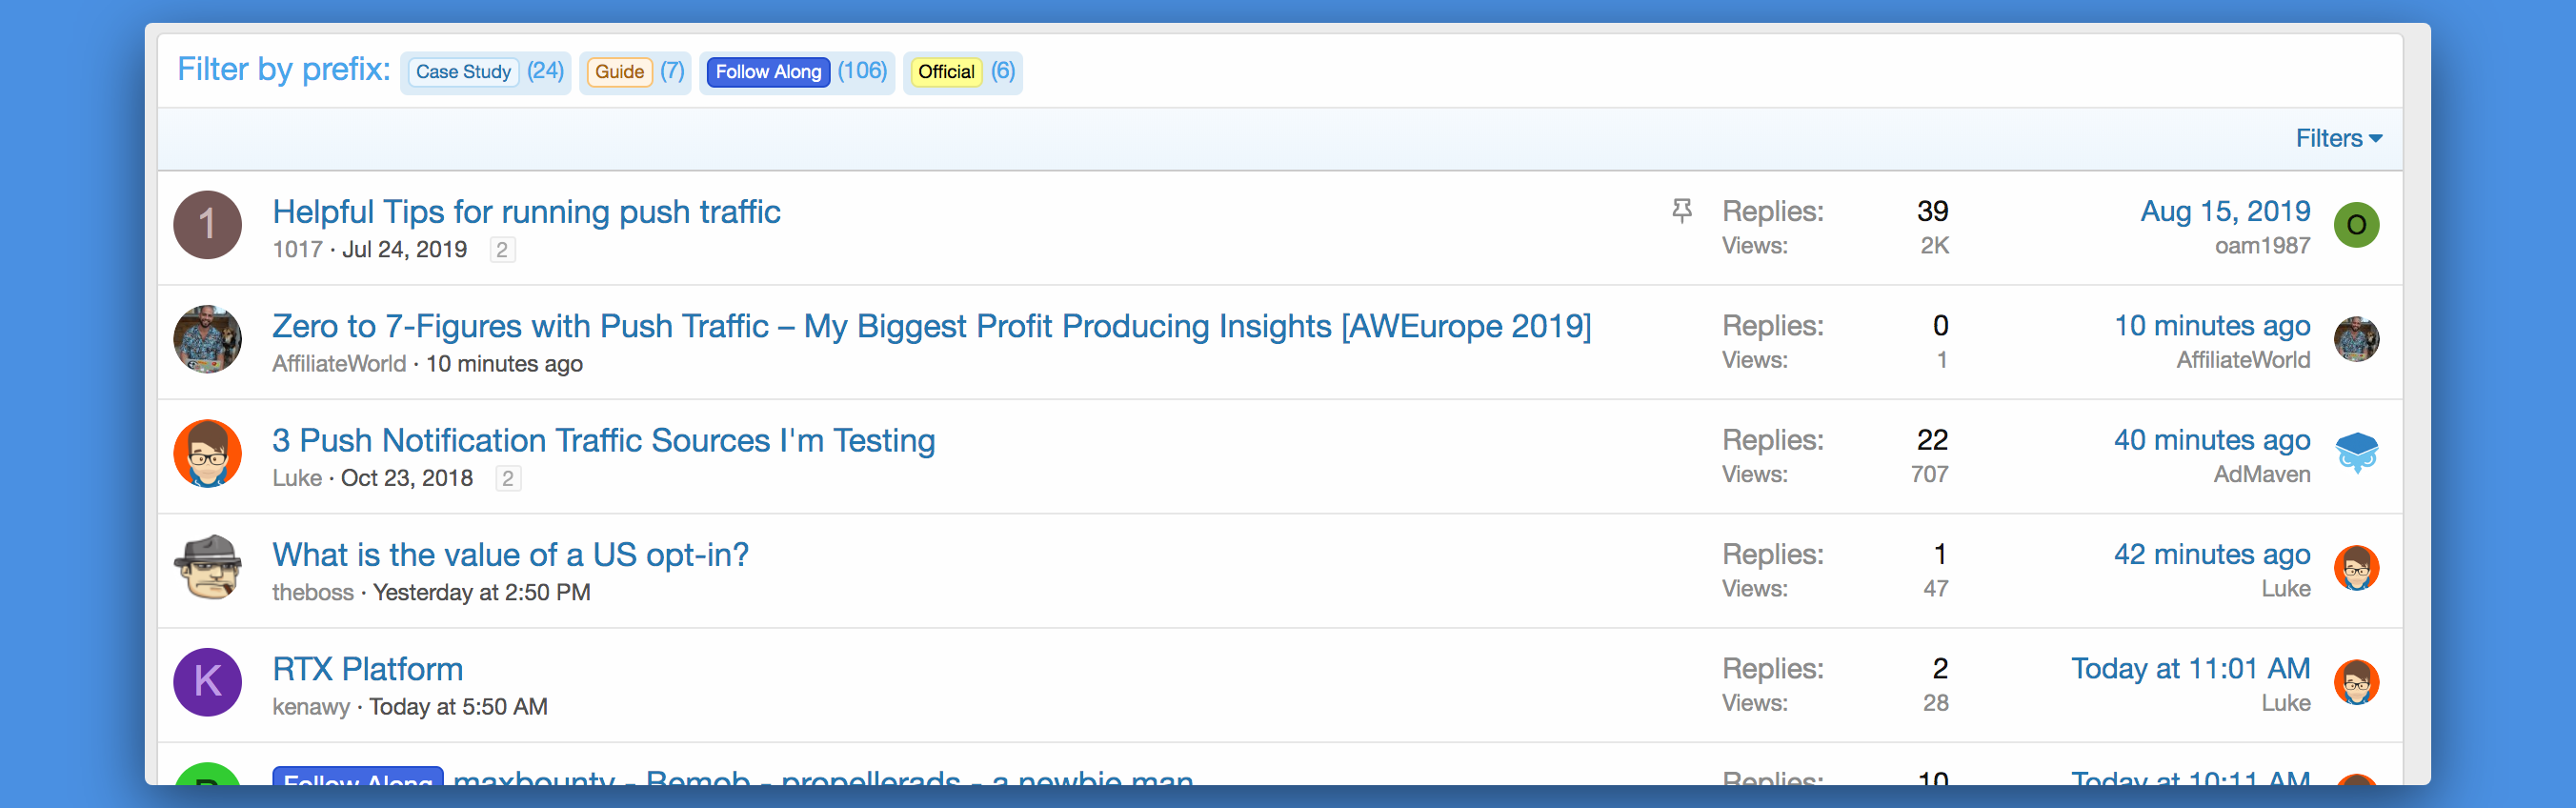Select the Follow Along prefix filter

(x=768, y=72)
